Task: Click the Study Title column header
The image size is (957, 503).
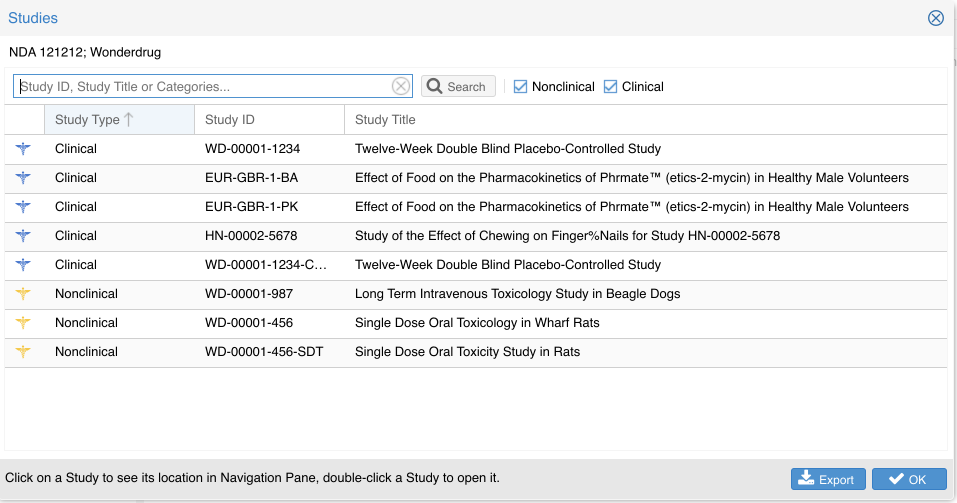Action: click(385, 120)
